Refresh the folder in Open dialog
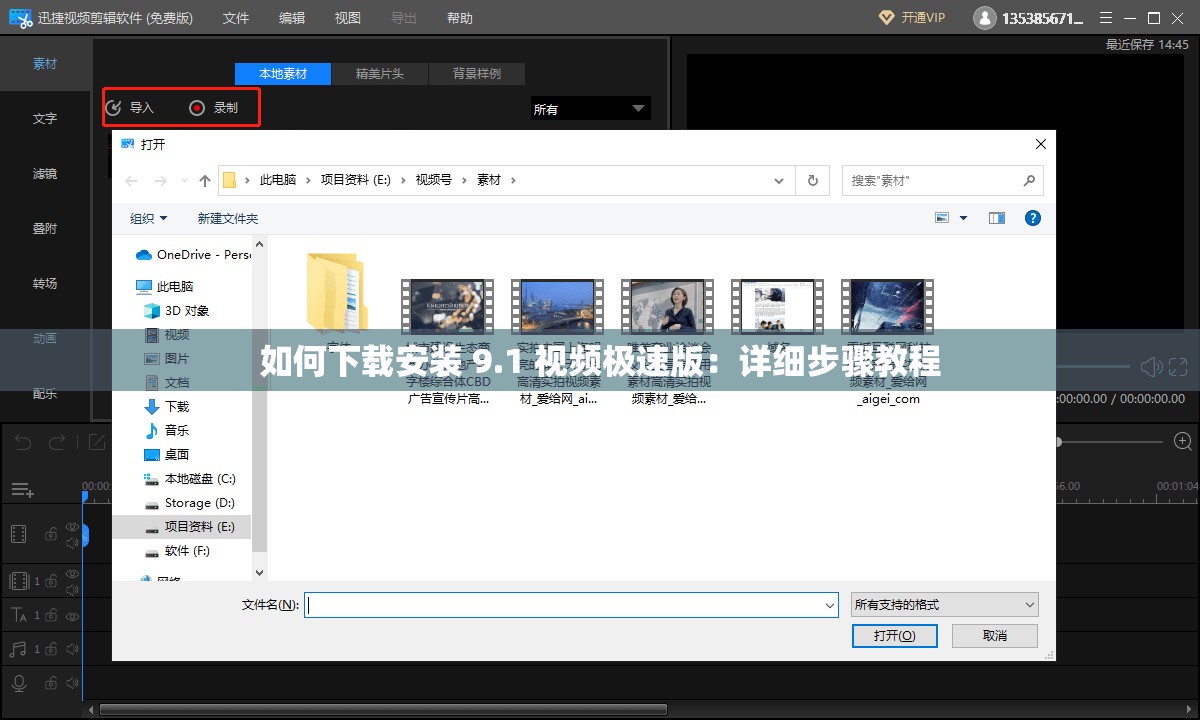The width and height of the screenshot is (1200, 720). [812, 181]
